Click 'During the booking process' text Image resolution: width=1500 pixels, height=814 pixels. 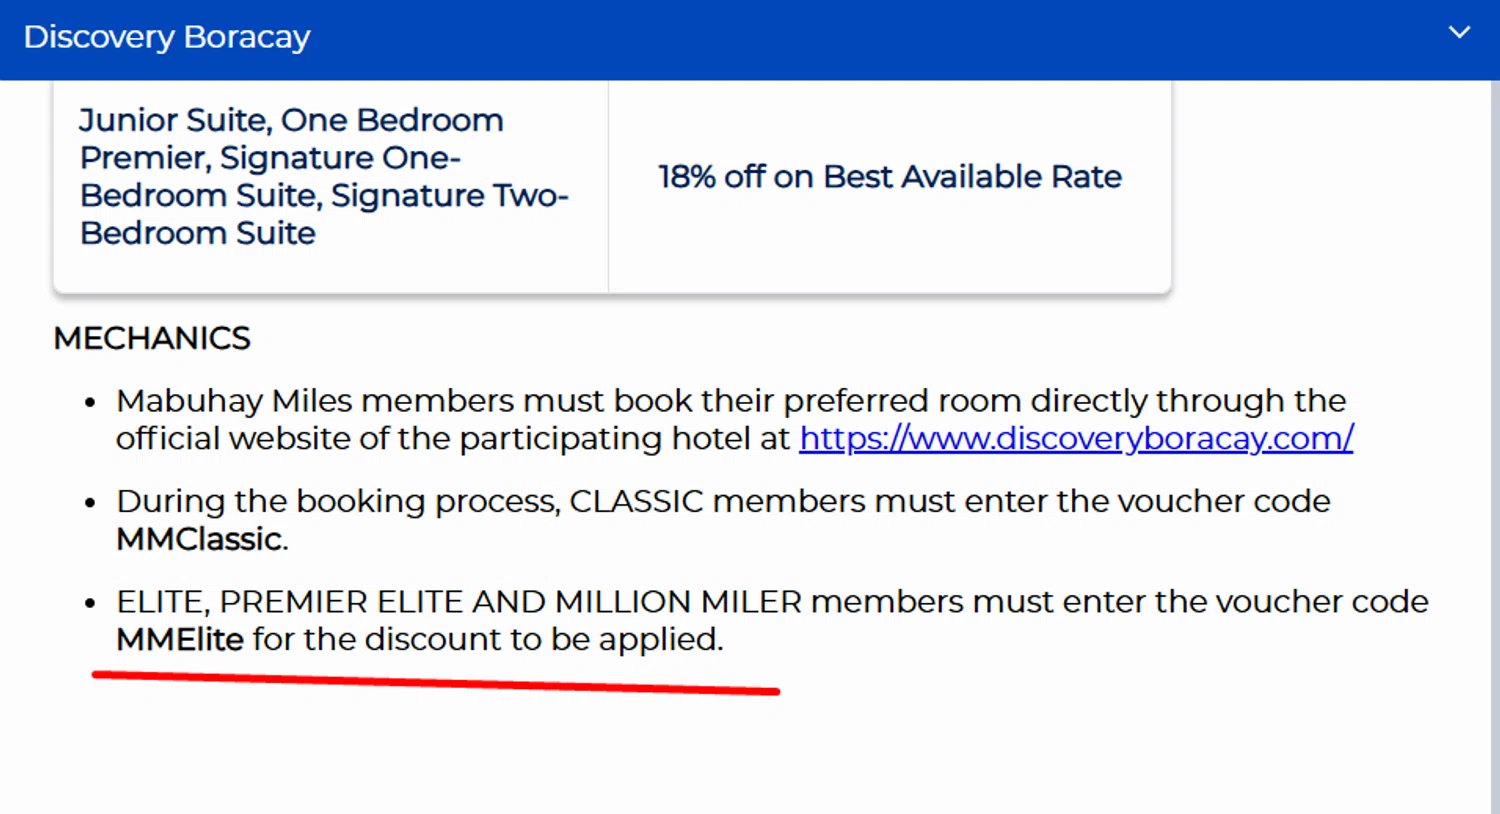click(337, 501)
